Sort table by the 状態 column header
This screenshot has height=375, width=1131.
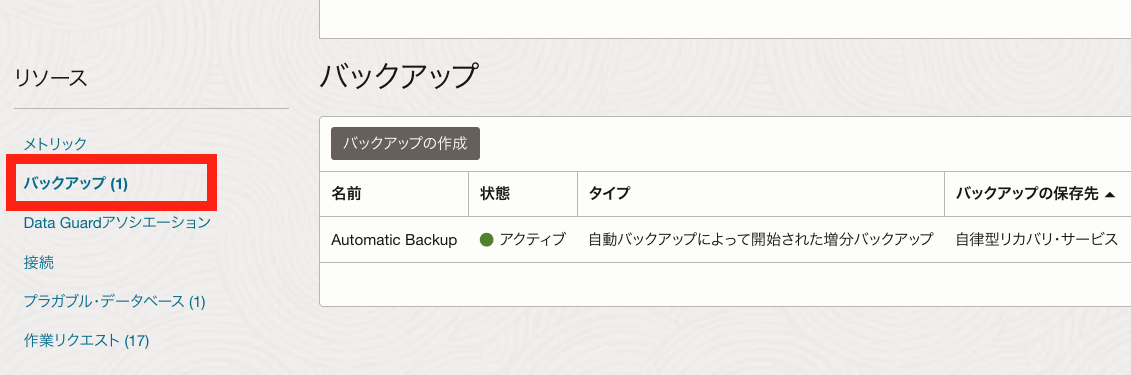(x=495, y=194)
